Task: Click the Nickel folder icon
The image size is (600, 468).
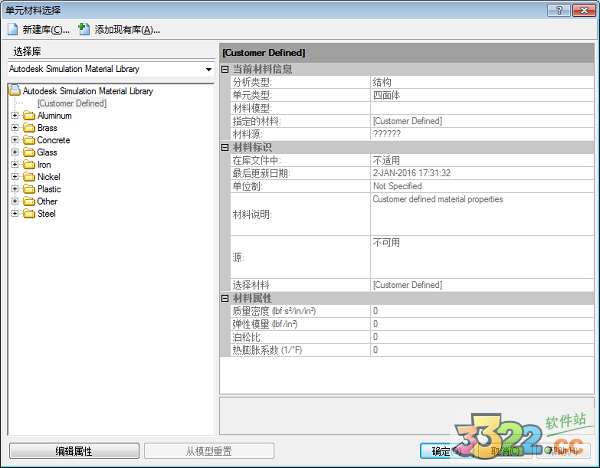Action: 29,177
